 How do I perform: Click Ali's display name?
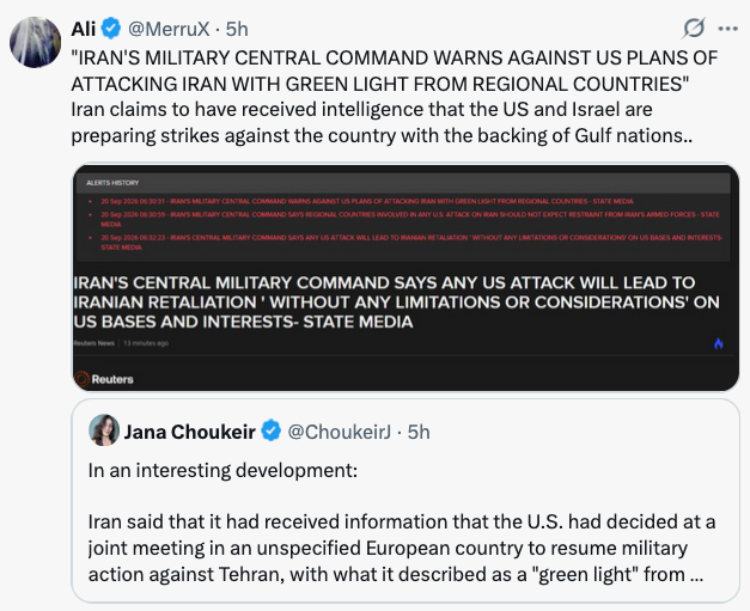tap(83, 29)
